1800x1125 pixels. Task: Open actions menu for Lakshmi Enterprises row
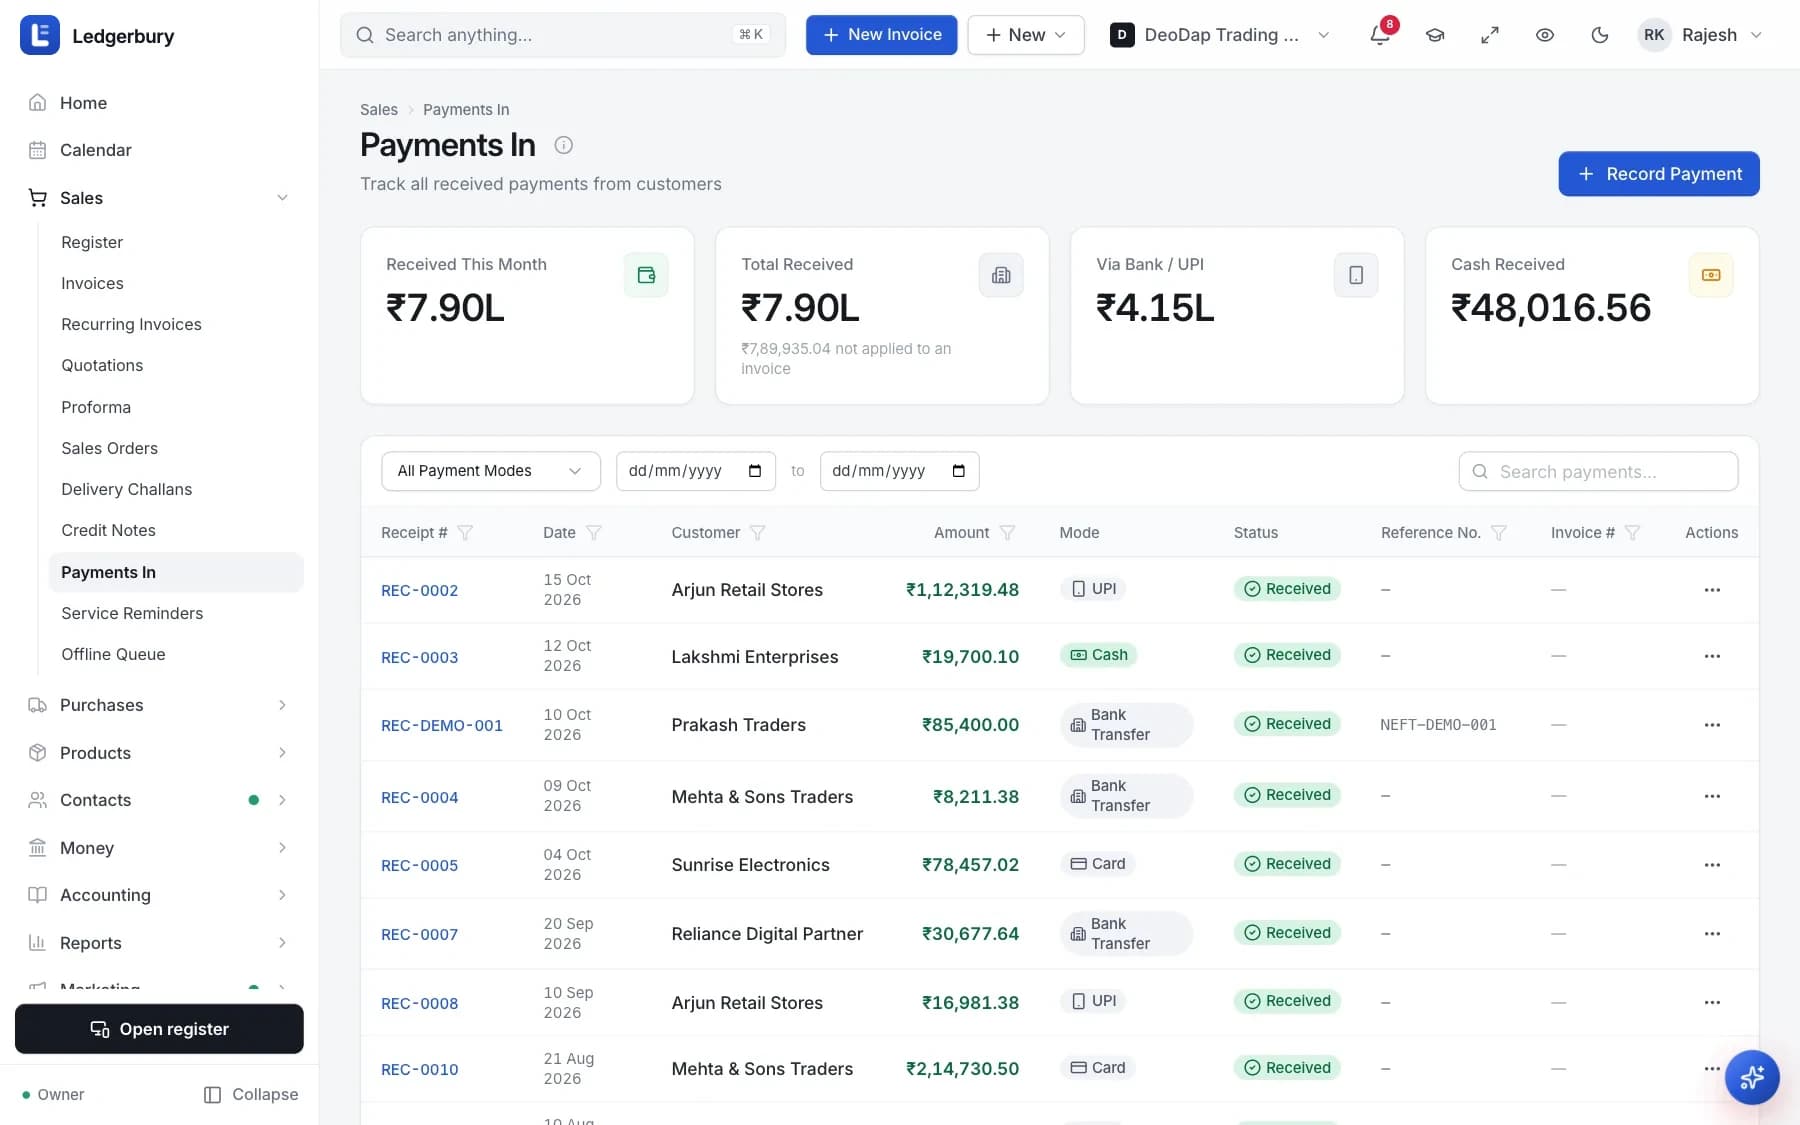point(1712,656)
